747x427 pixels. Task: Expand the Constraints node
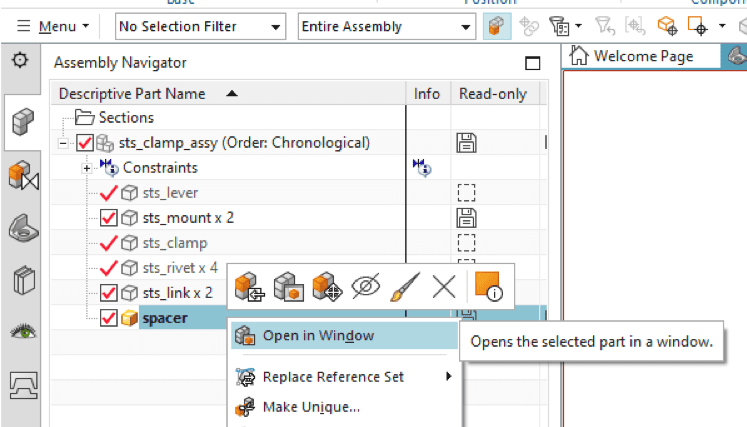coord(87,168)
